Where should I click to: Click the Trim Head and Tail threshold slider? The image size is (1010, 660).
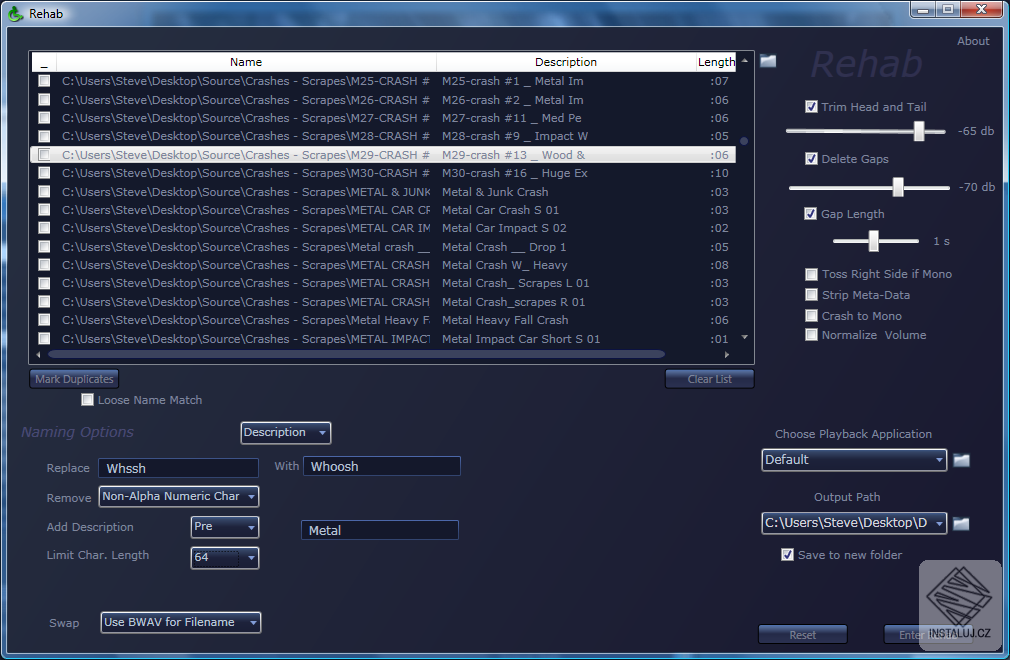coord(866,131)
